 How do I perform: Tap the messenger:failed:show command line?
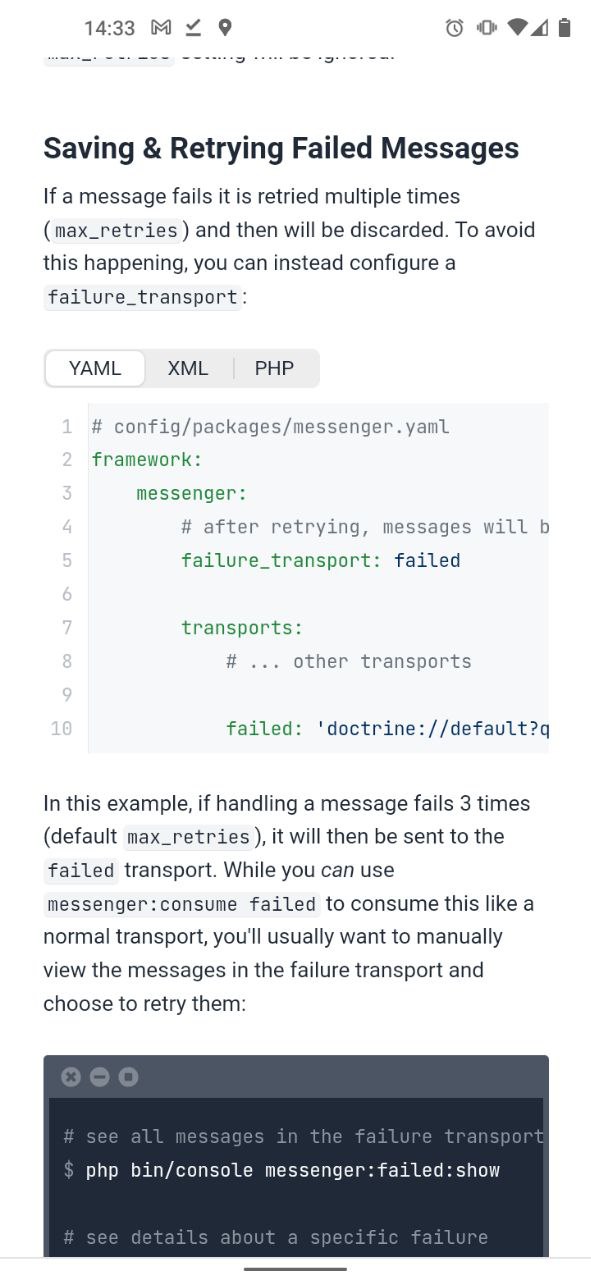292,1170
